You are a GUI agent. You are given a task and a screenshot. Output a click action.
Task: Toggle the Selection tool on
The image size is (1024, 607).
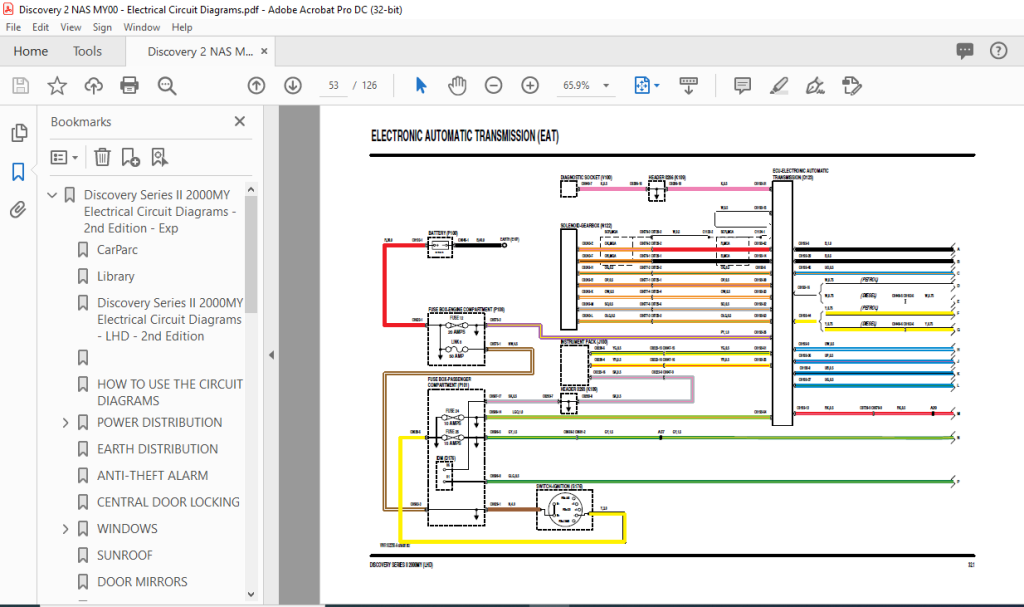click(420, 85)
